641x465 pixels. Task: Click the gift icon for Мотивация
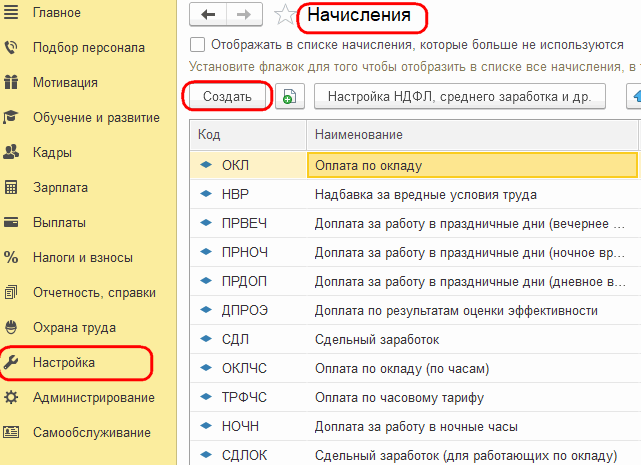(x=11, y=82)
